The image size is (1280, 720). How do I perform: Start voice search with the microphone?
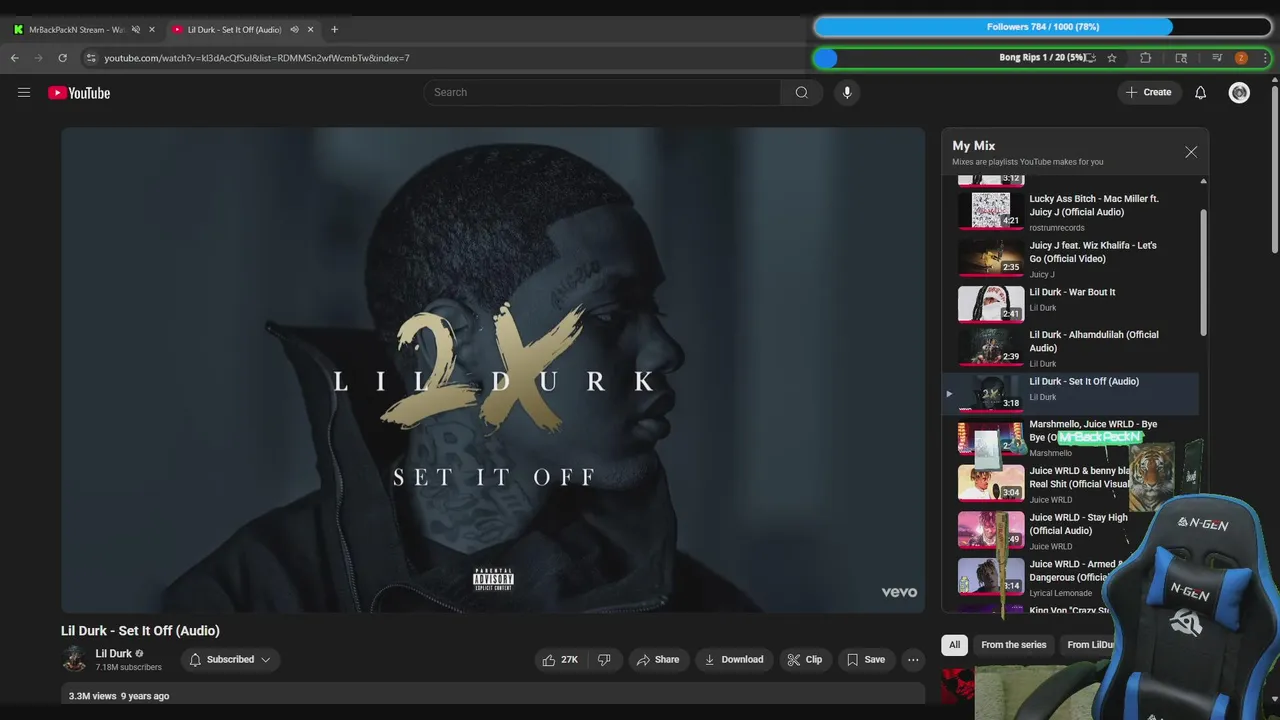(847, 92)
